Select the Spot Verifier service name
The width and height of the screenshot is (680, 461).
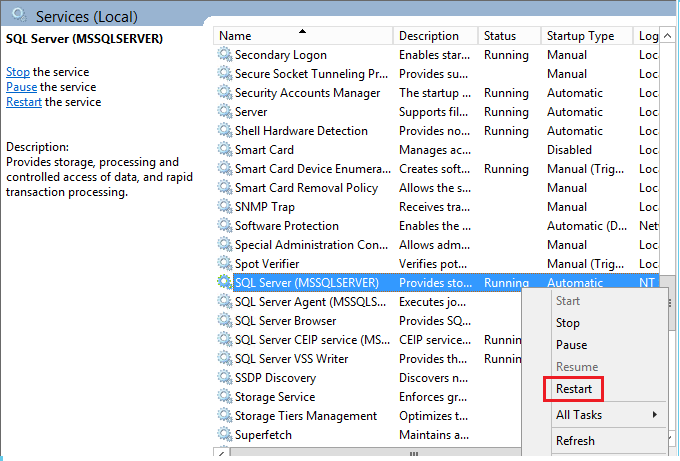[267, 264]
